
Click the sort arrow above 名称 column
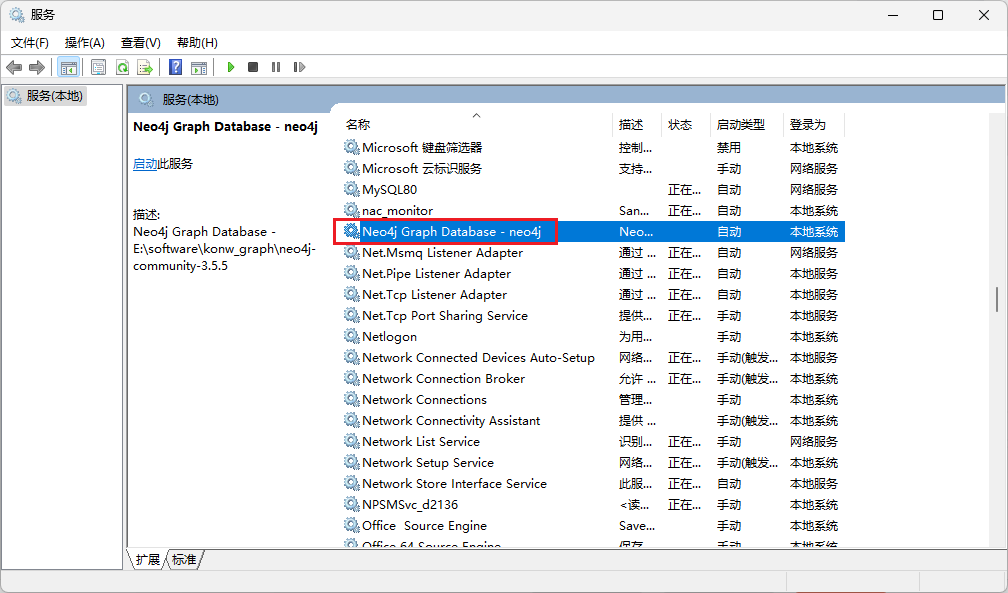(476, 115)
